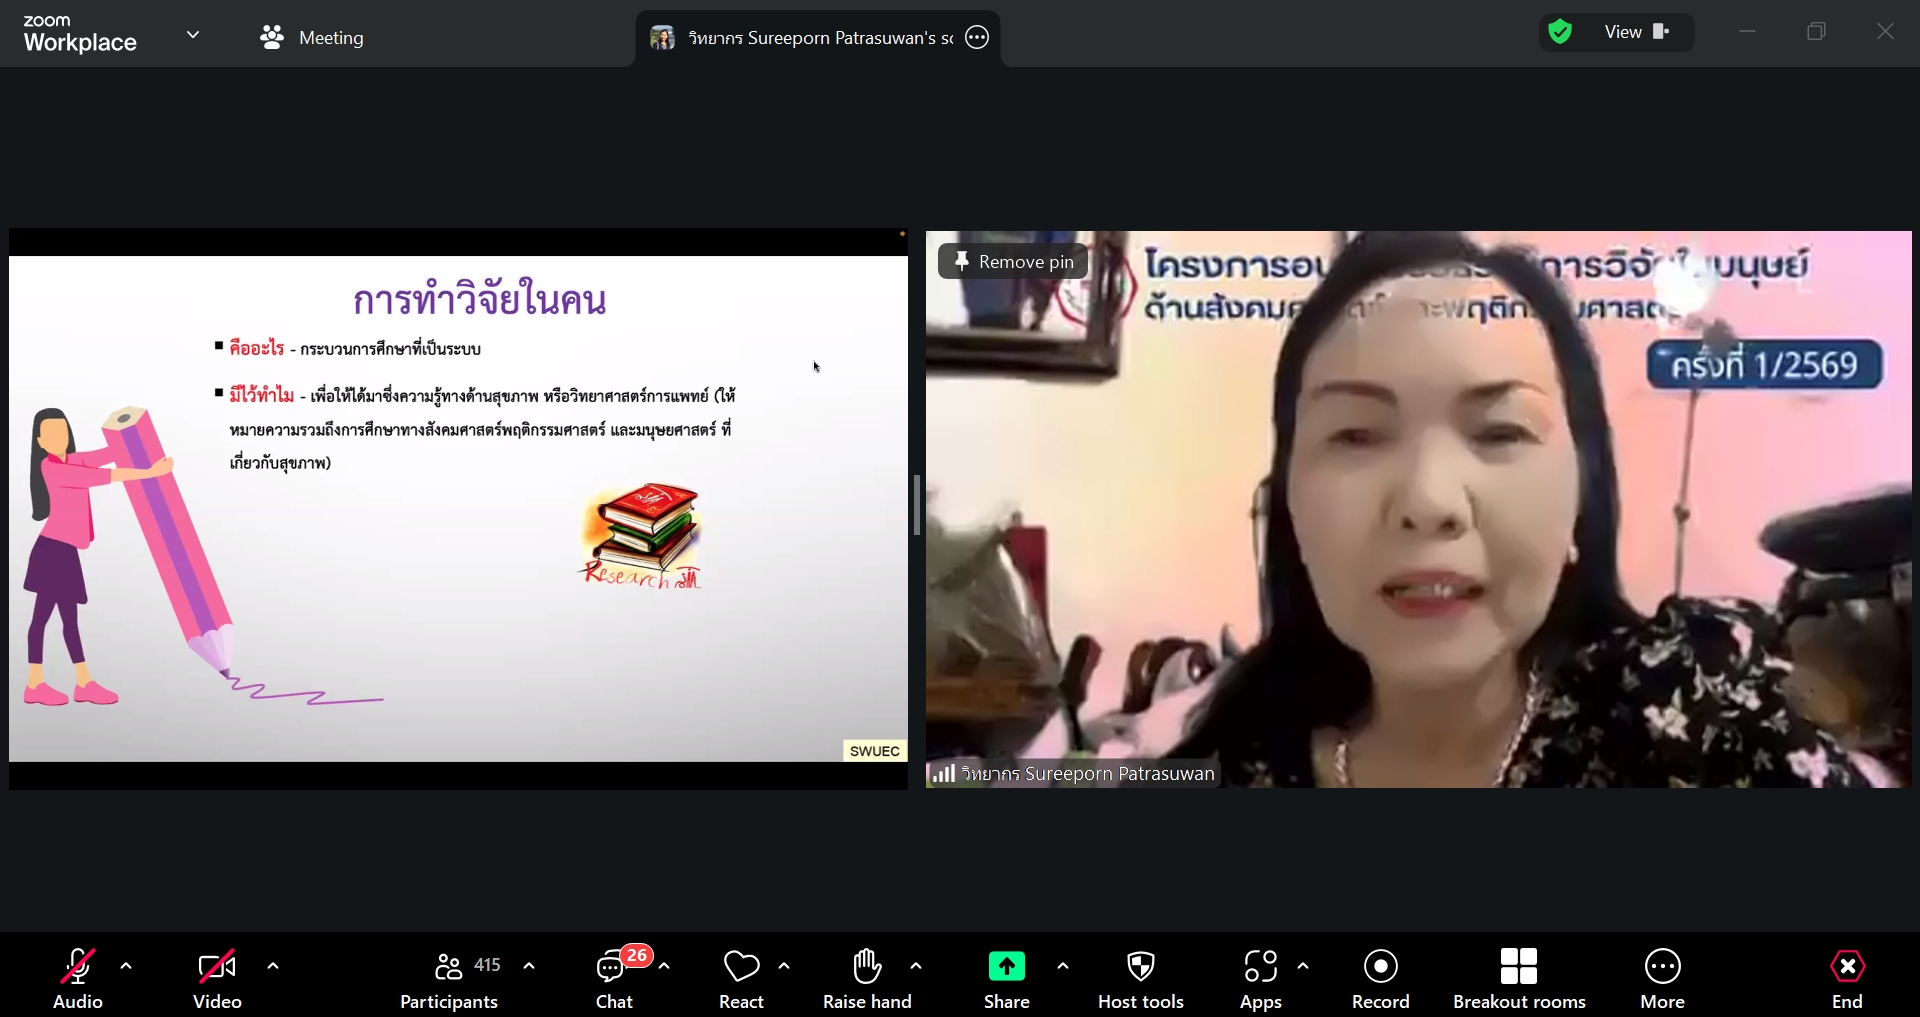Unmute the microphone with Audio button
Image resolution: width=1920 pixels, height=1017 pixels.
77,977
